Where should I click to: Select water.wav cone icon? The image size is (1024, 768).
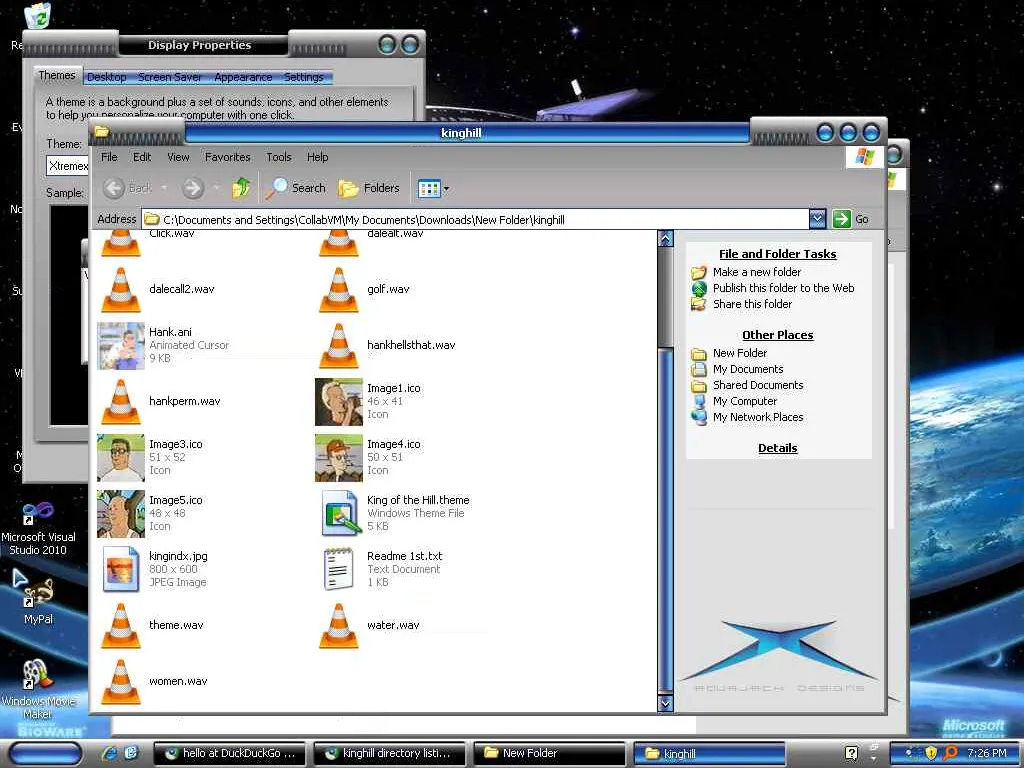338,626
